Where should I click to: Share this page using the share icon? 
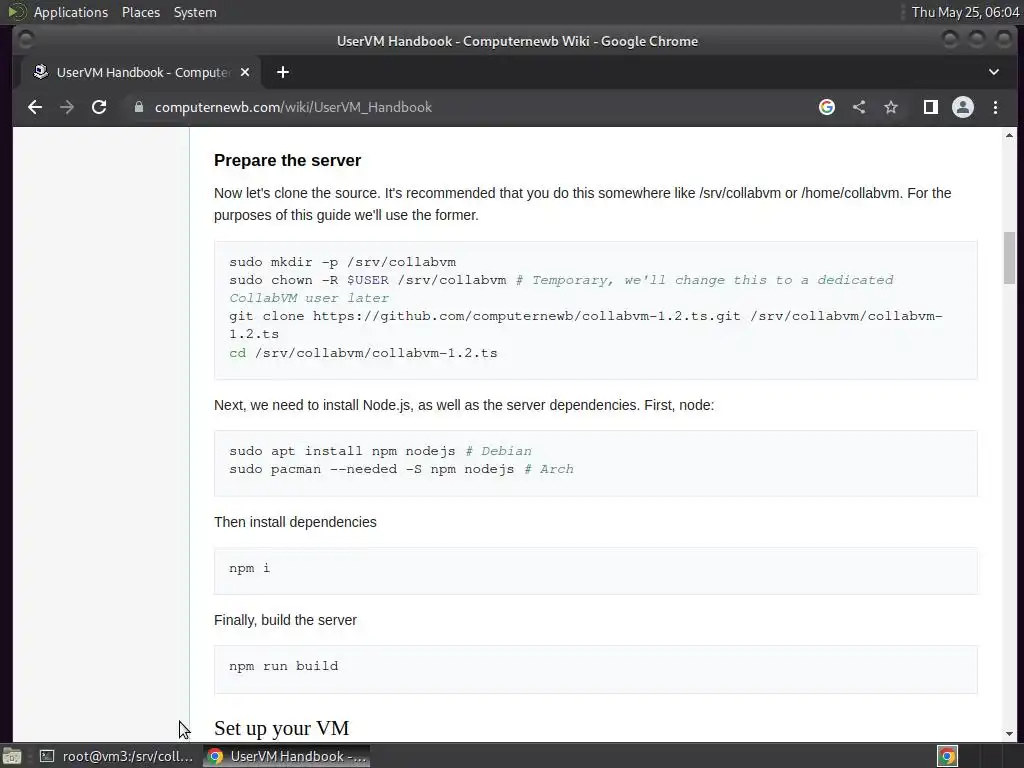pos(859,107)
